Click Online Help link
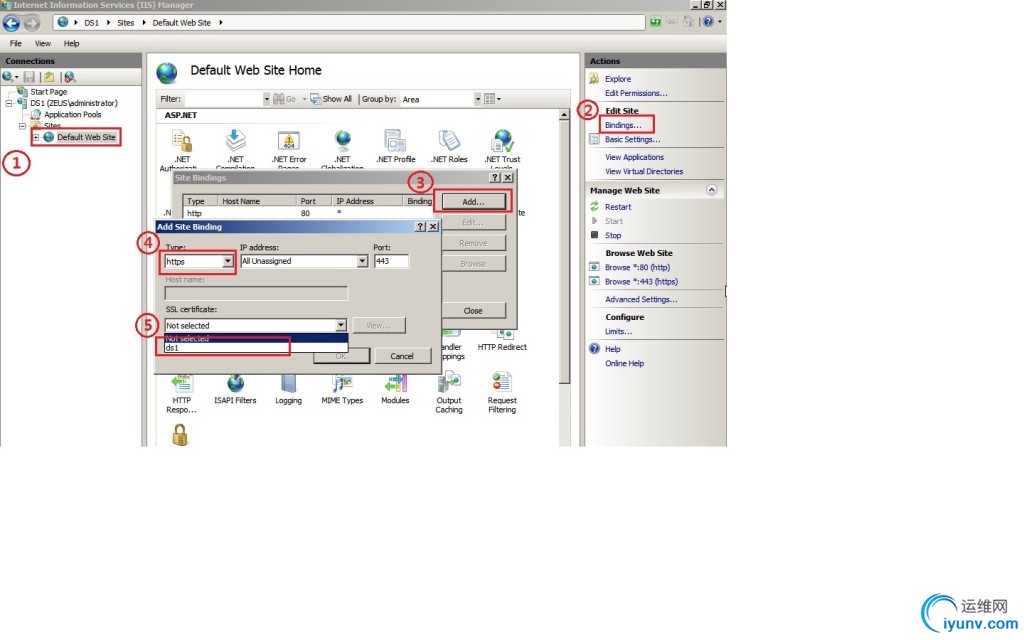 [624, 363]
